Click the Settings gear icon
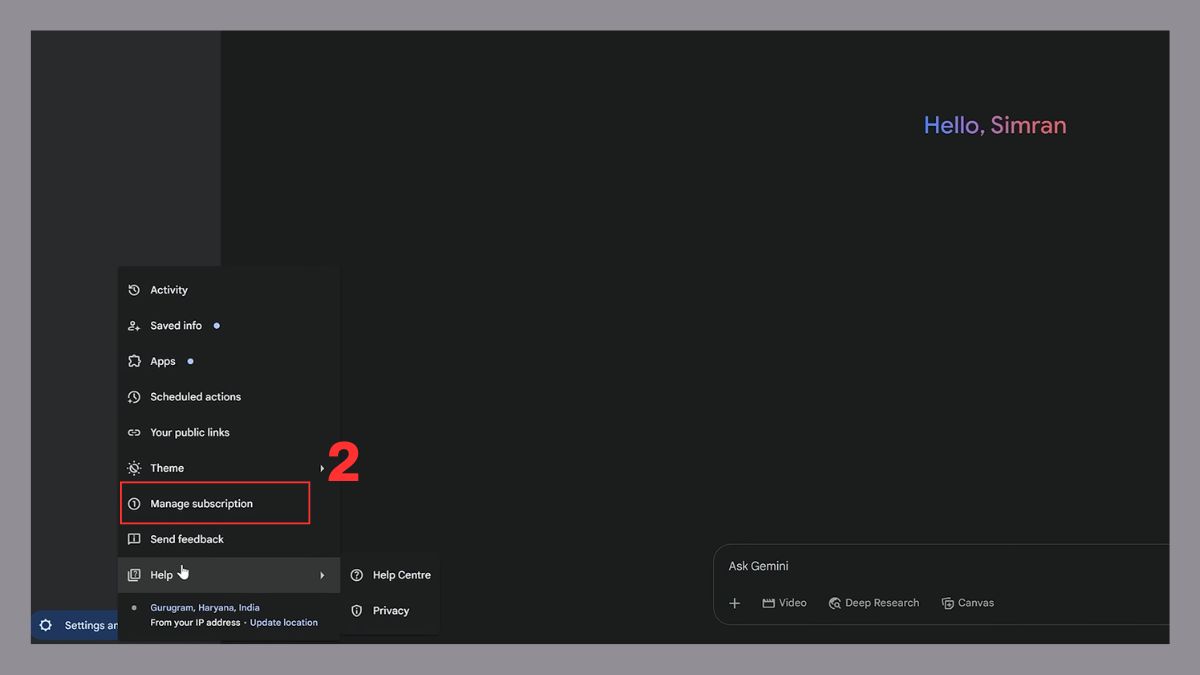1200x675 pixels. 45,626
